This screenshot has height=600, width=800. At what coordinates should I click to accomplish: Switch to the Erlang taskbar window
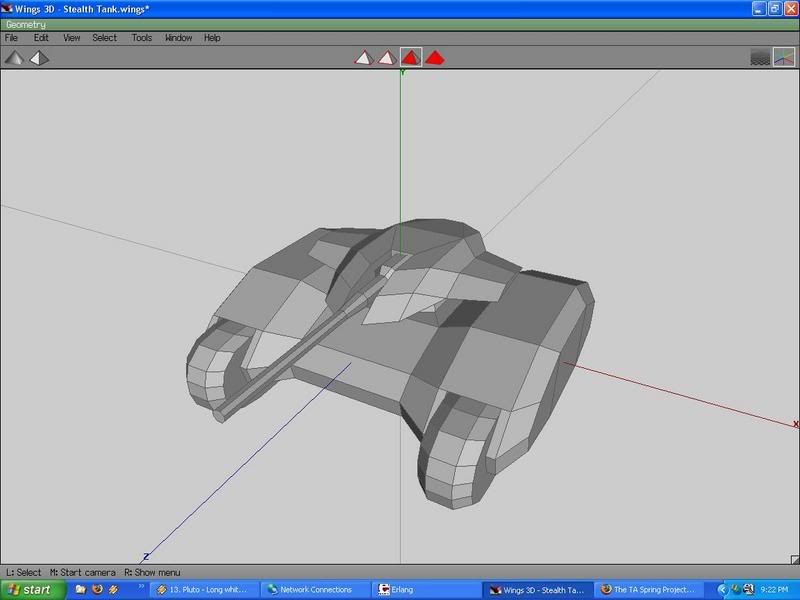425,590
